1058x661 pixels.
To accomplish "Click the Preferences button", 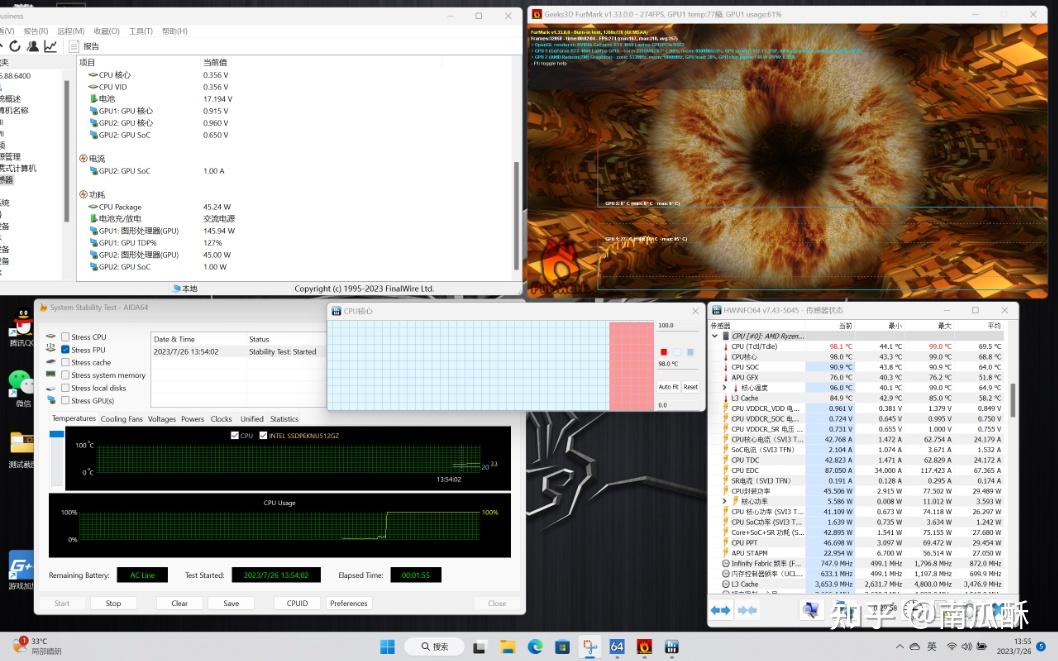I will (349, 603).
